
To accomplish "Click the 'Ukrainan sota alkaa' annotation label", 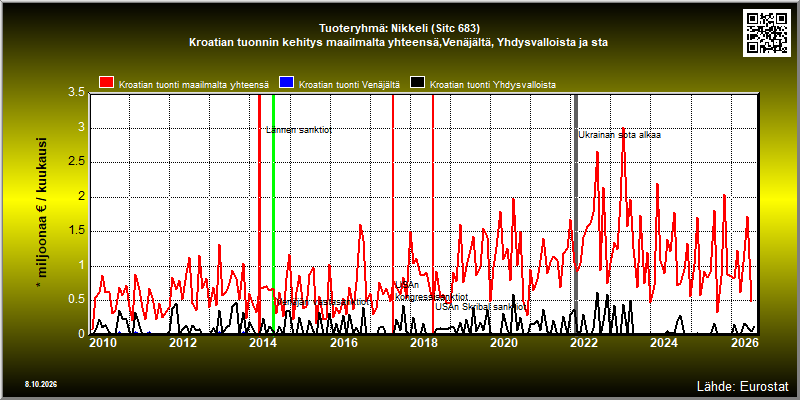I will (620, 135).
